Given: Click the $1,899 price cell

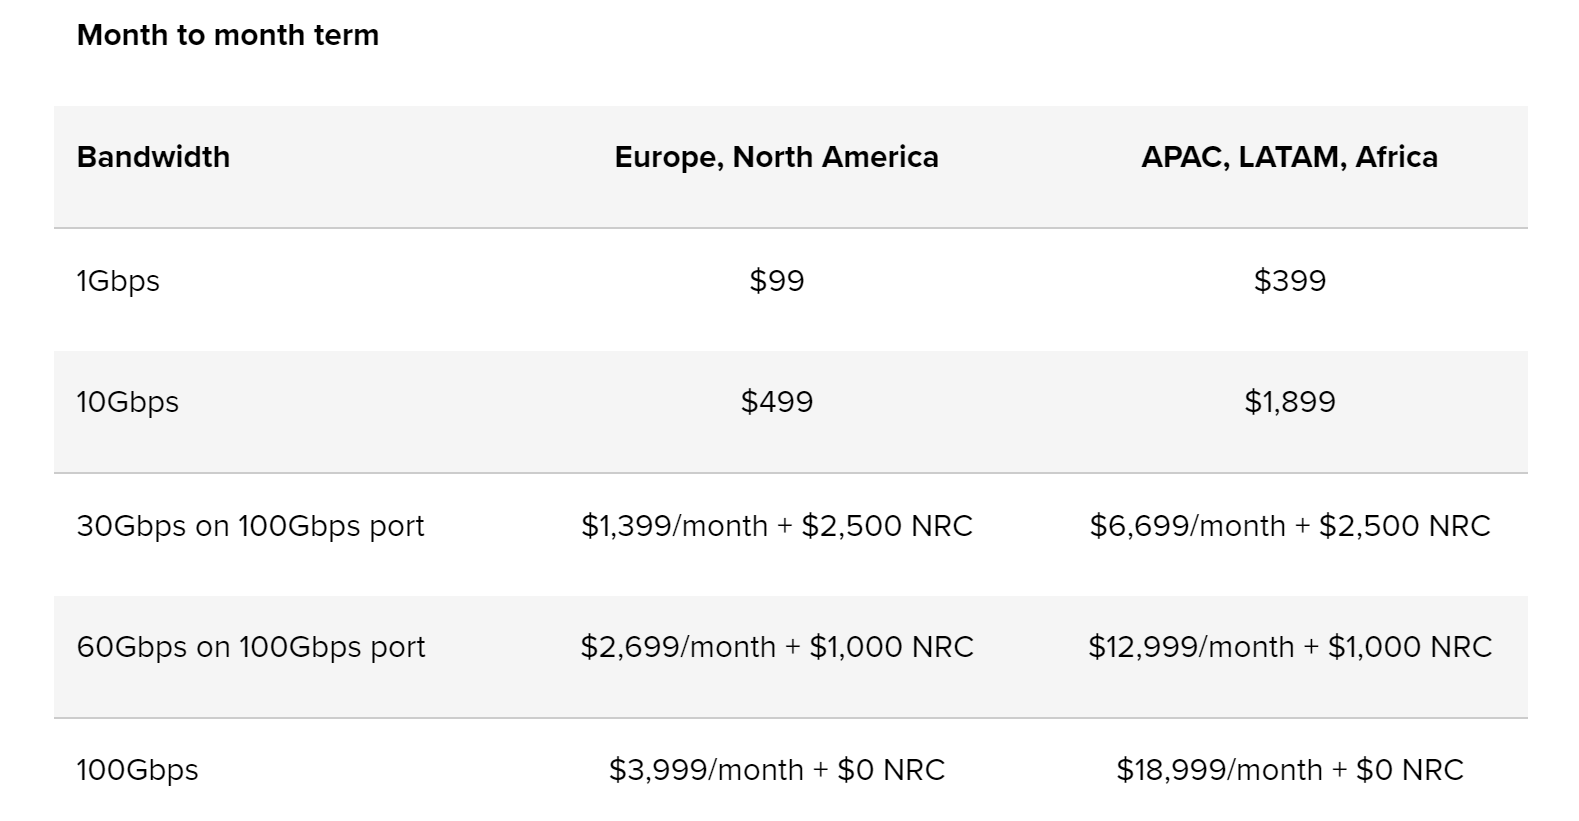Looking at the screenshot, I should point(1290,401).
